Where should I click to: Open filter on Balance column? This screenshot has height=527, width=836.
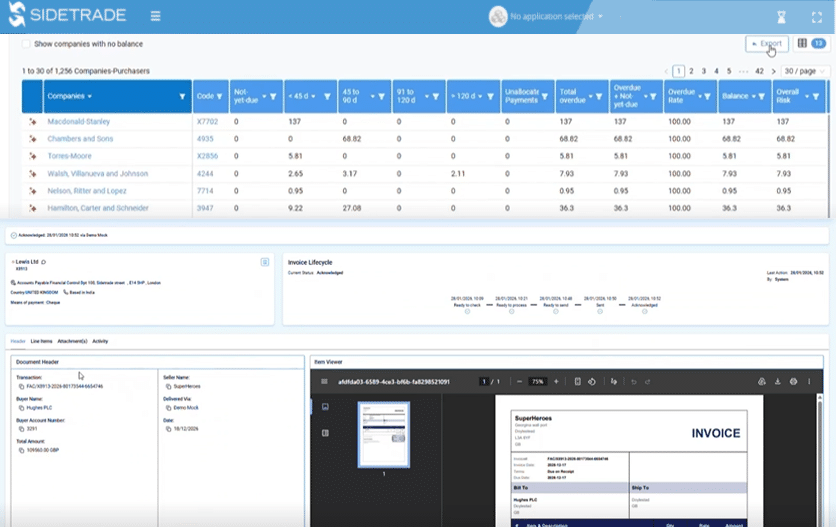click(x=761, y=97)
